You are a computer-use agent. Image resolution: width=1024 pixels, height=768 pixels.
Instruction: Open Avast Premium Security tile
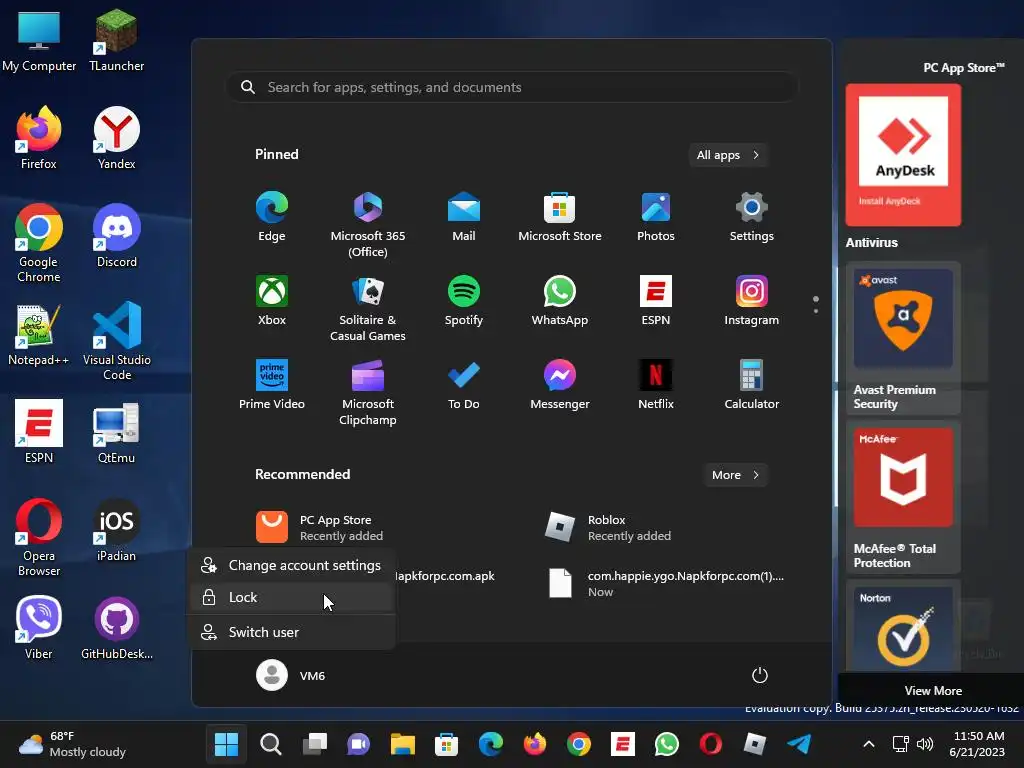coord(903,338)
